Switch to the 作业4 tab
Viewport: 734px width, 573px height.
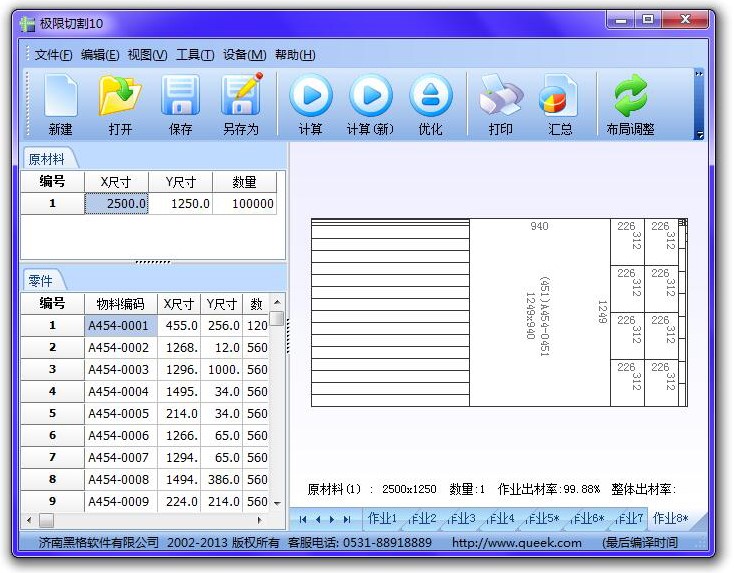500,518
